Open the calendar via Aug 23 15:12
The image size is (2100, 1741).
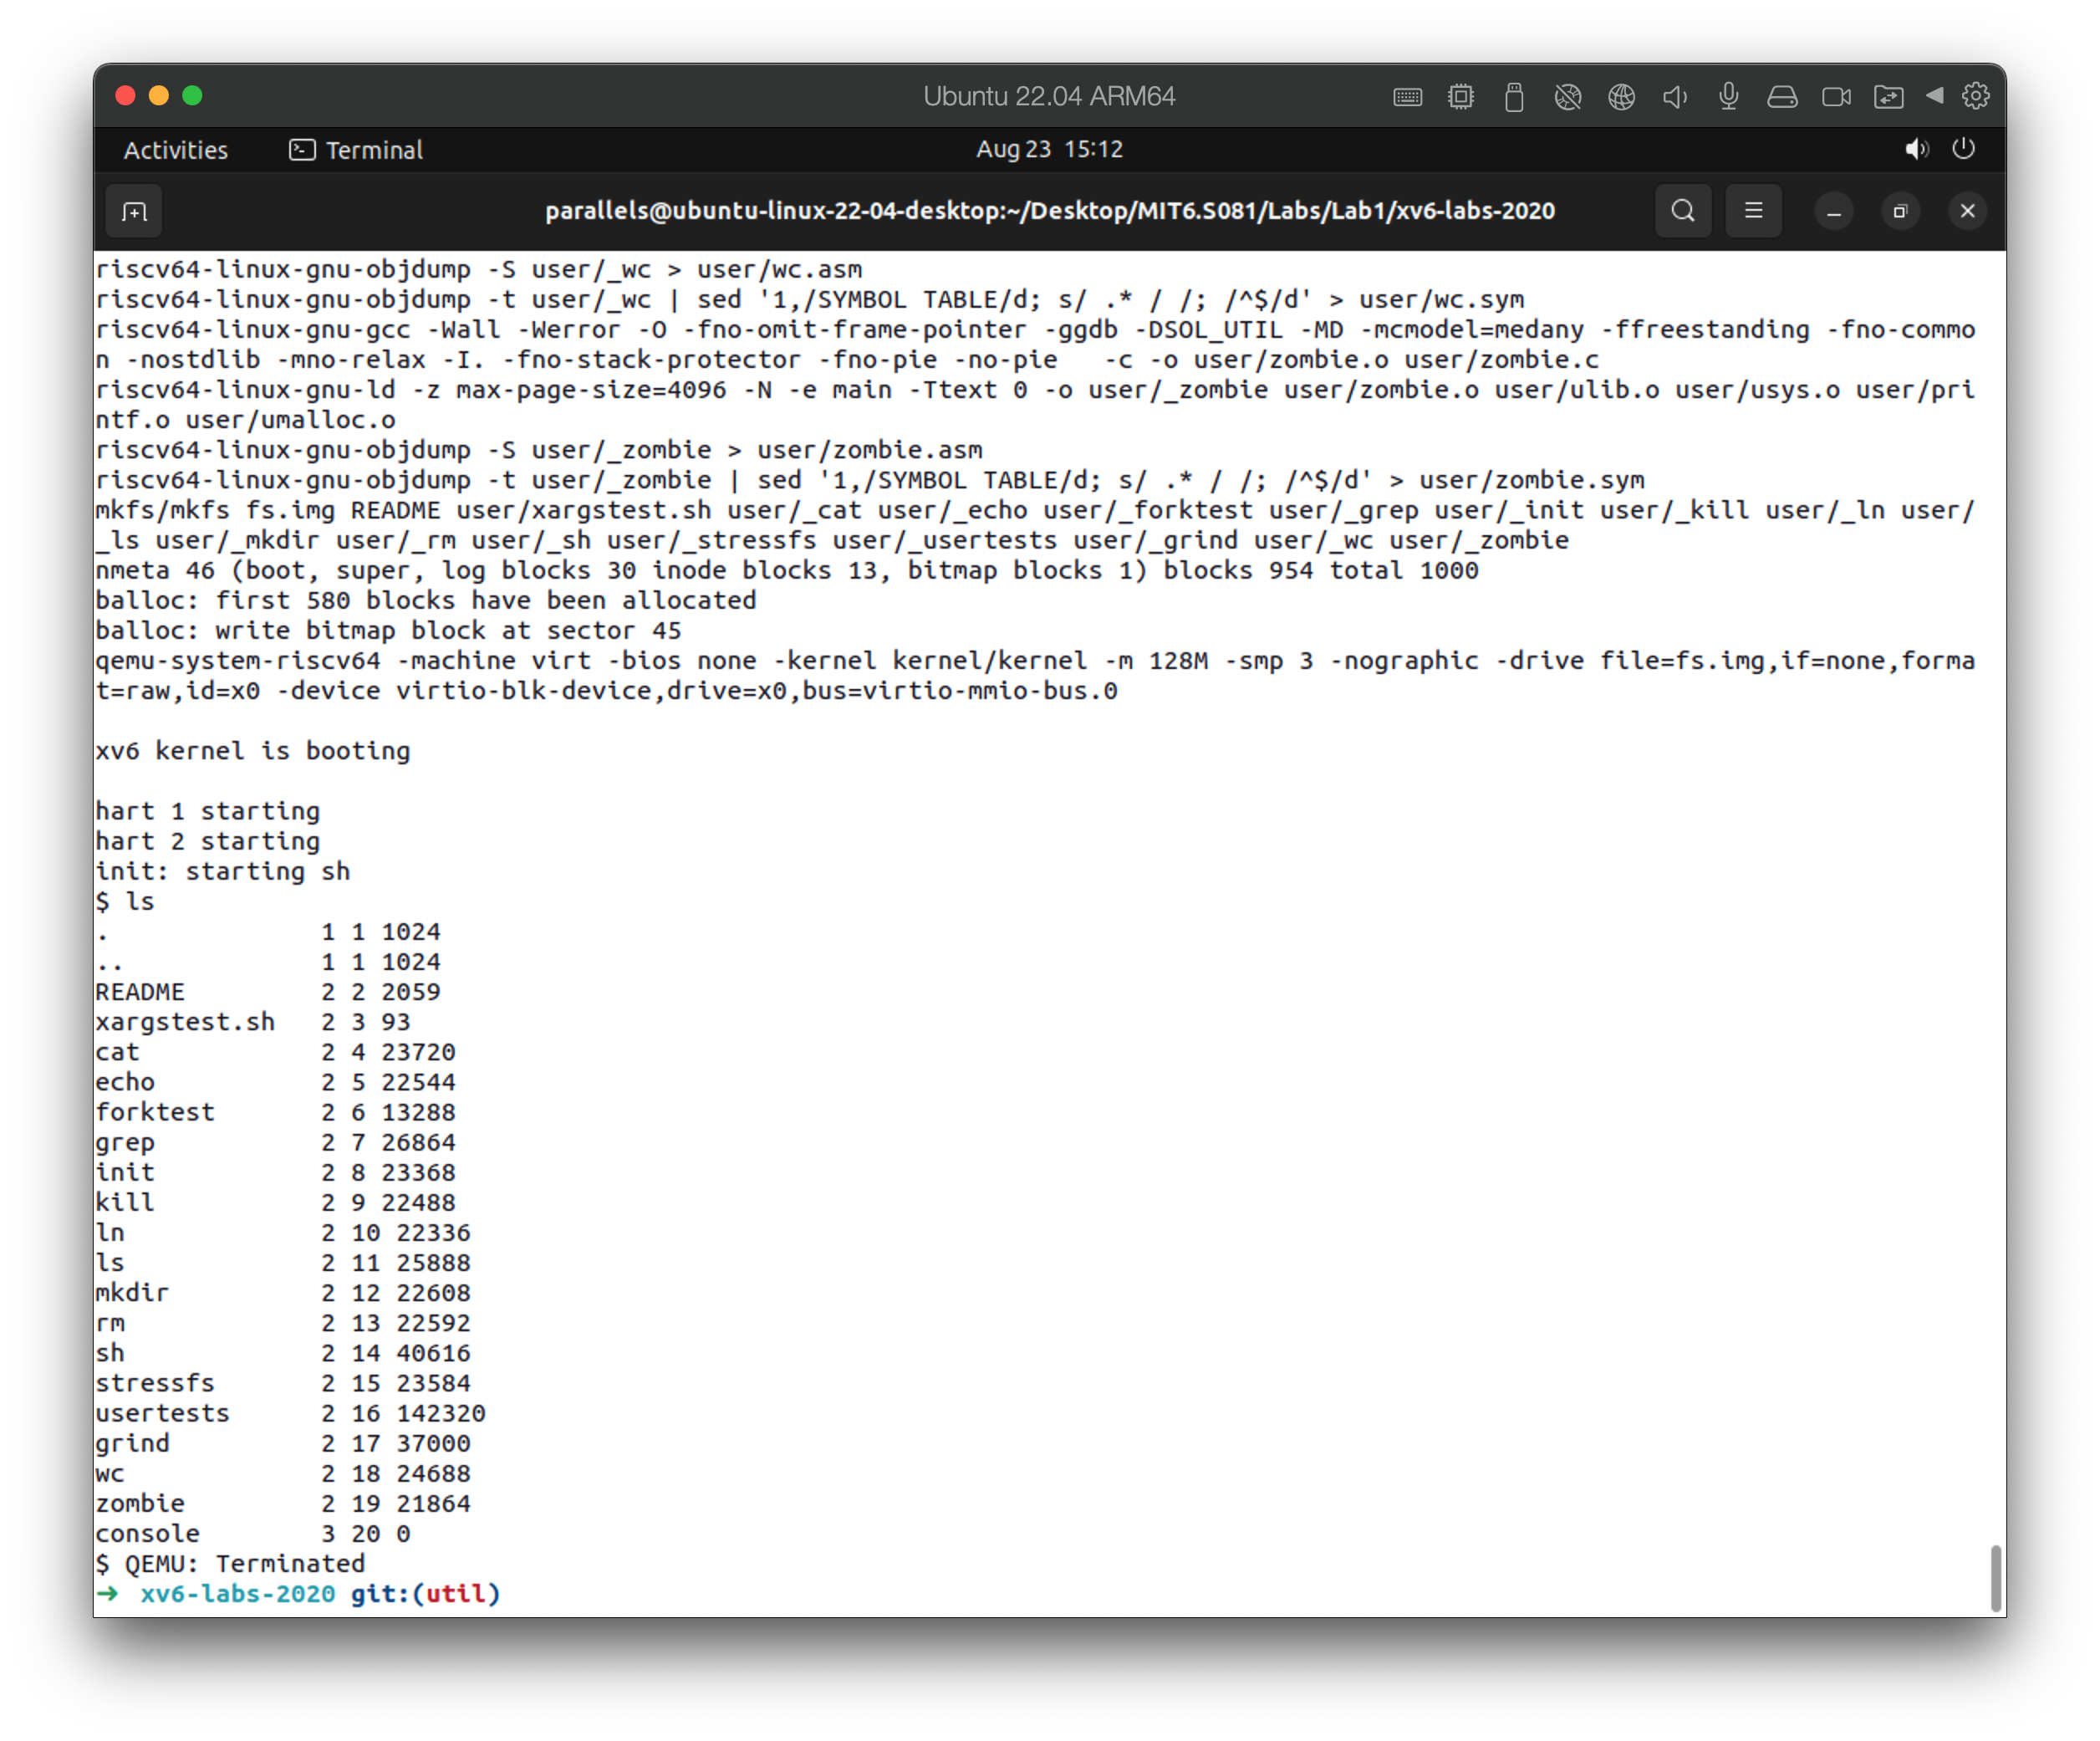click(1049, 149)
